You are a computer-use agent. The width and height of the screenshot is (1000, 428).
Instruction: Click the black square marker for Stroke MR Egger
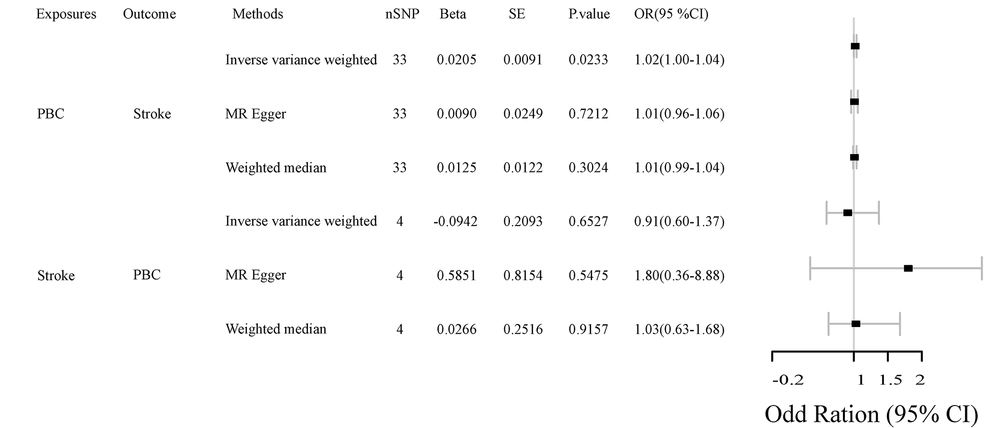pos(908,269)
